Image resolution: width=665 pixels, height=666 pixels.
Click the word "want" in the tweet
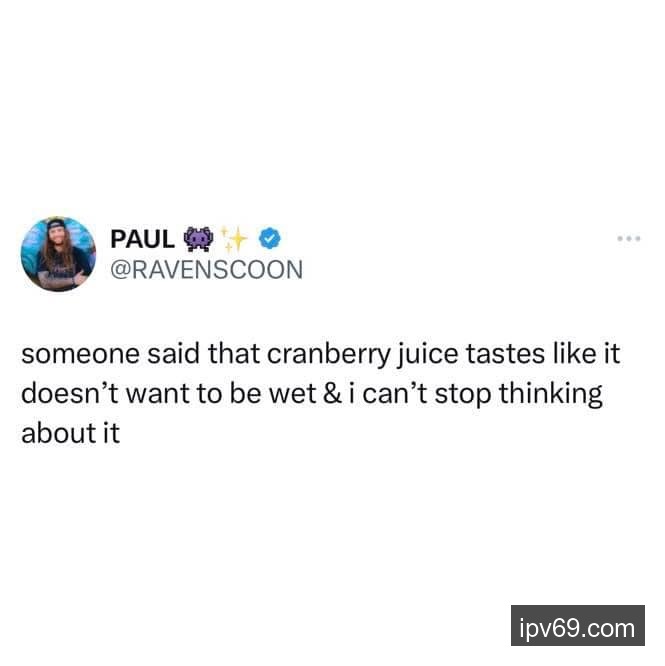coord(158,395)
